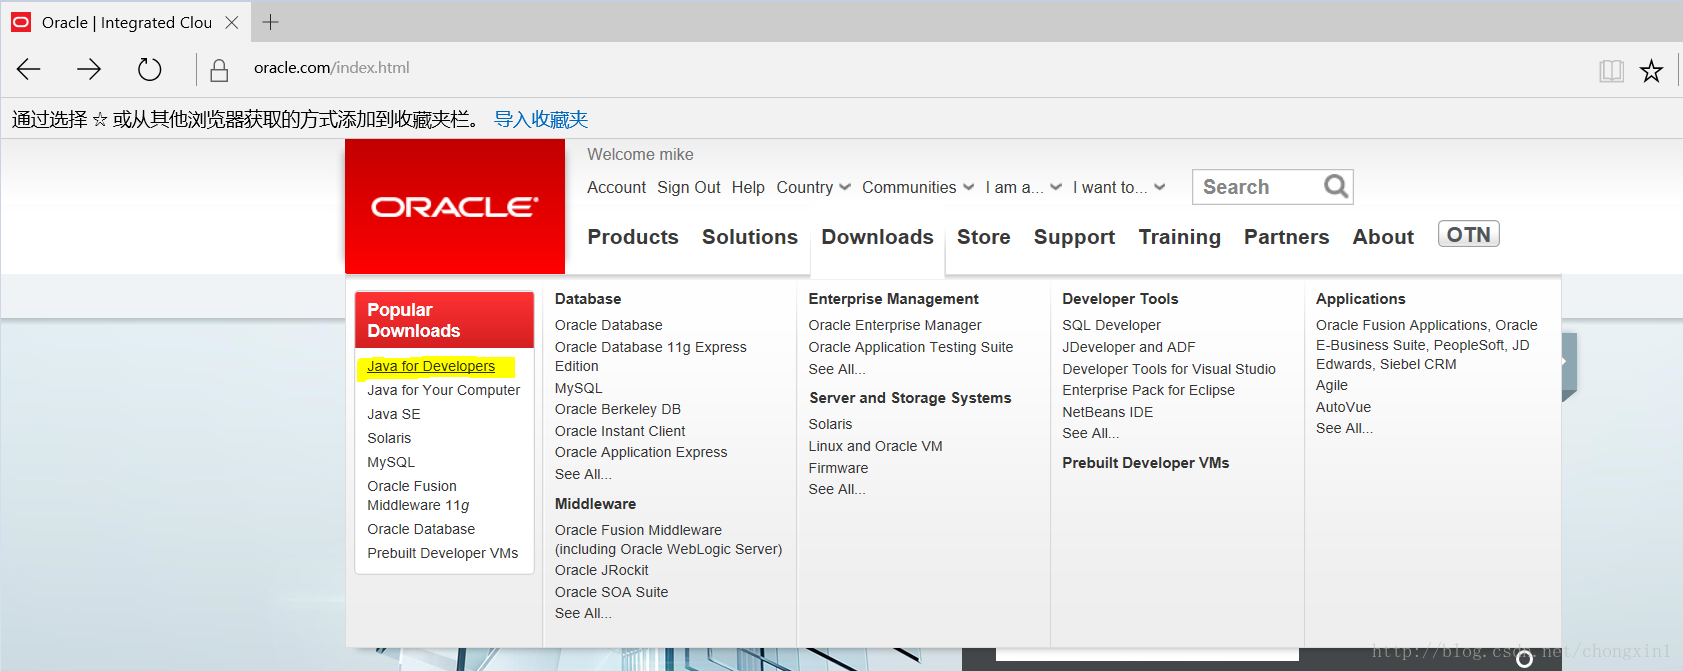The height and width of the screenshot is (671, 1683).
Task: Open Linux and Oracle VM link
Action: pyautogui.click(x=875, y=446)
